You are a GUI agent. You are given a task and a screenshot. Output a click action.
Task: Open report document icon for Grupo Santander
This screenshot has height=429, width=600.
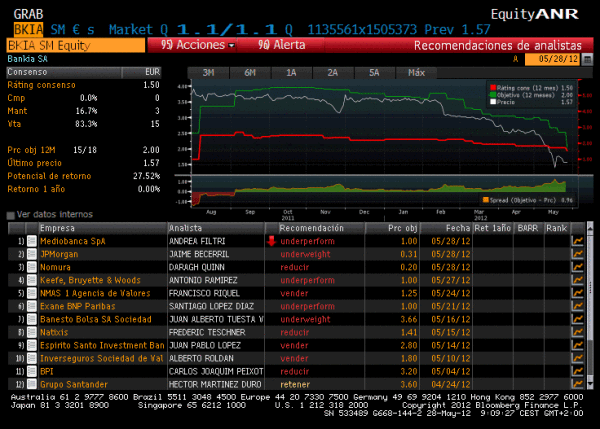click(32, 384)
